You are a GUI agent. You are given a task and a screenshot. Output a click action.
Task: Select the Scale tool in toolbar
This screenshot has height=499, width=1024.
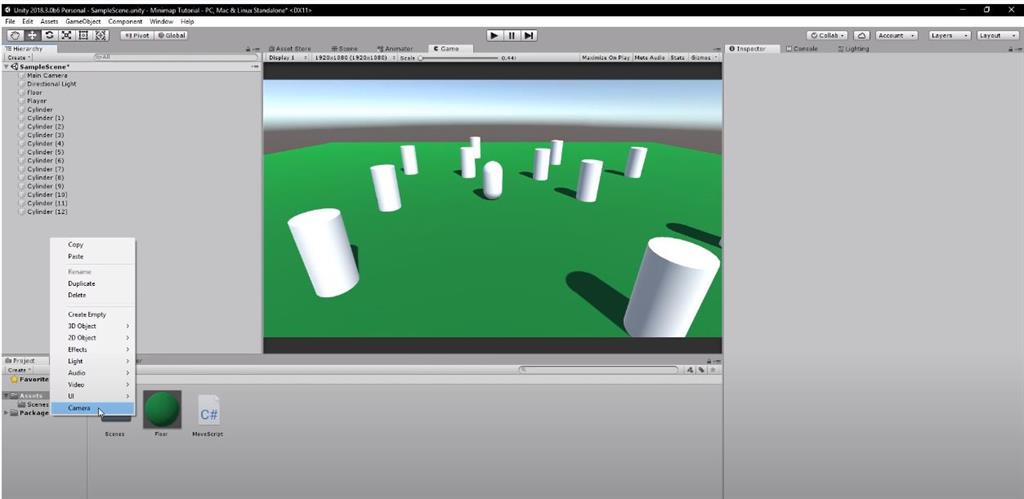coord(66,35)
